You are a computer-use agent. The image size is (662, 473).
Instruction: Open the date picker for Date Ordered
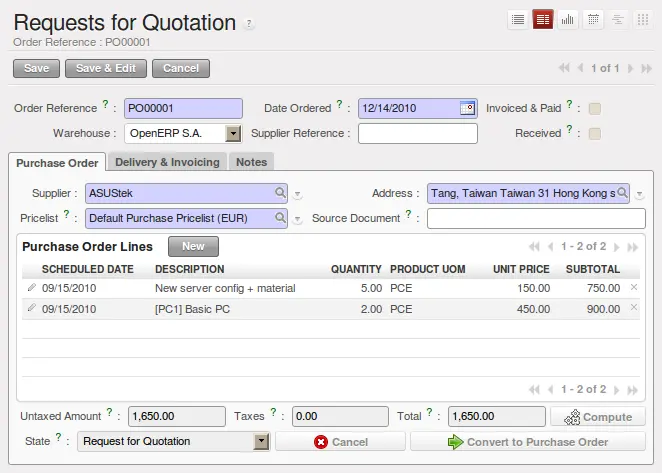click(467, 109)
